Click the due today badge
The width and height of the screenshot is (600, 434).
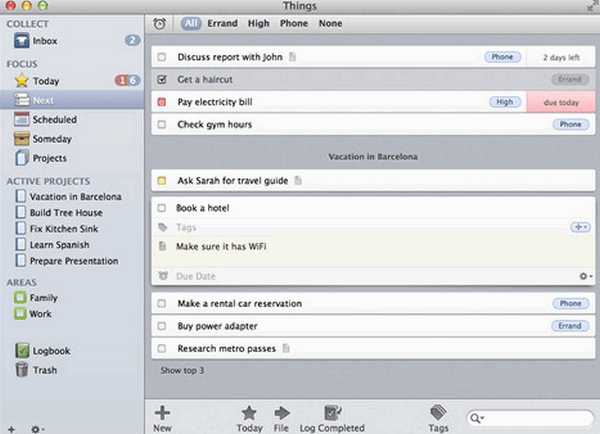coord(561,102)
